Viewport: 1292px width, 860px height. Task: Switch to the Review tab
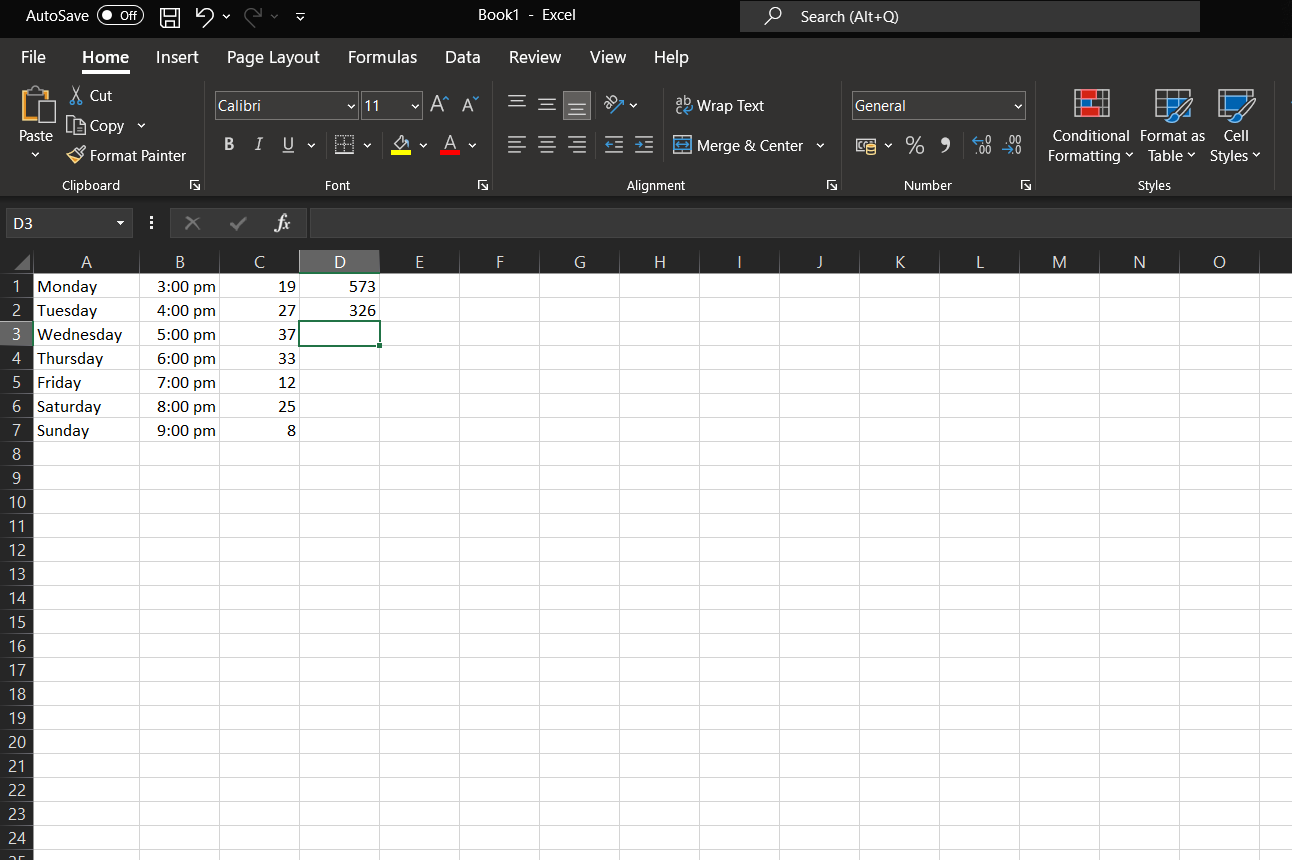pos(535,57)
